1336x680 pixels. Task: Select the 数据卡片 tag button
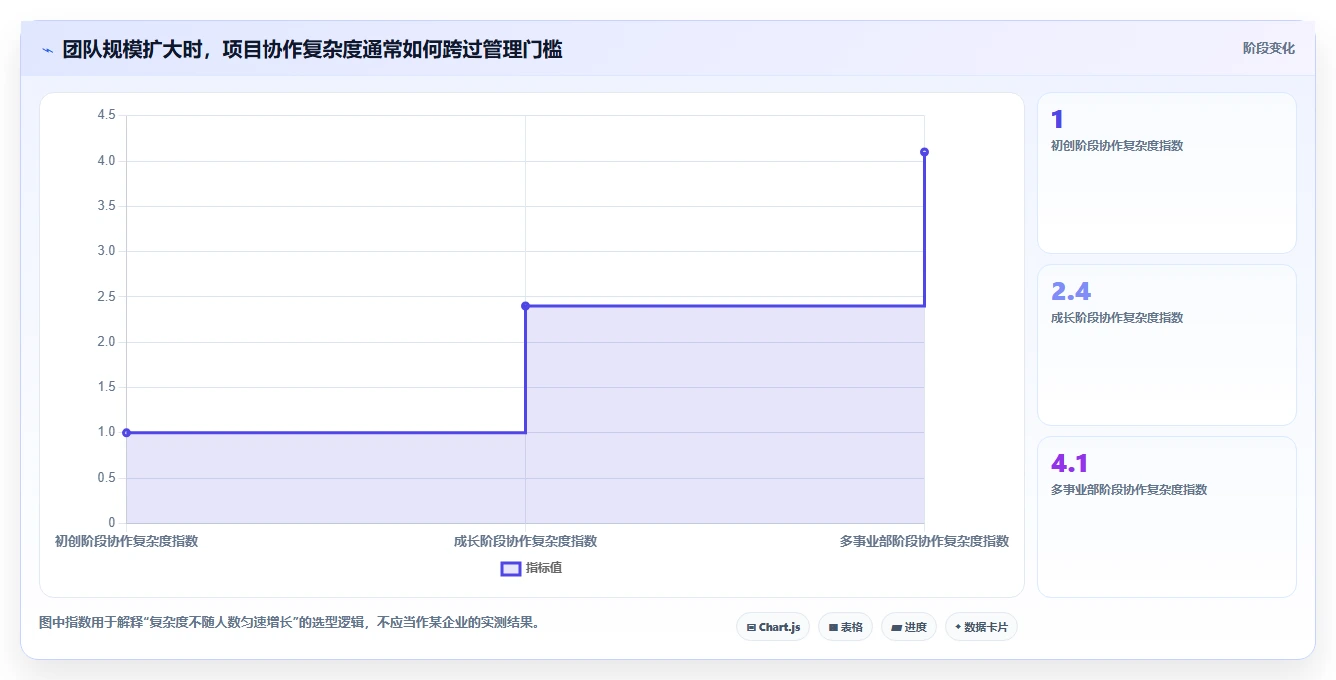pyautogui.click(x=981, y=627)
